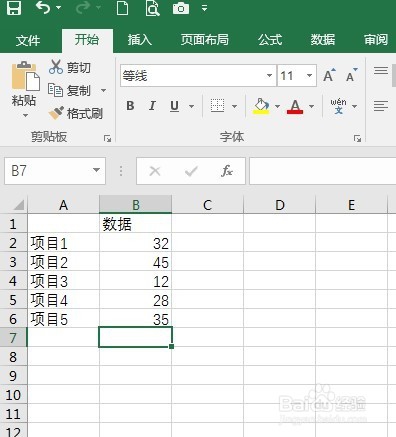Select column D header
The width and height of the screenshot is (396, 437).
[x=280, y=205]
